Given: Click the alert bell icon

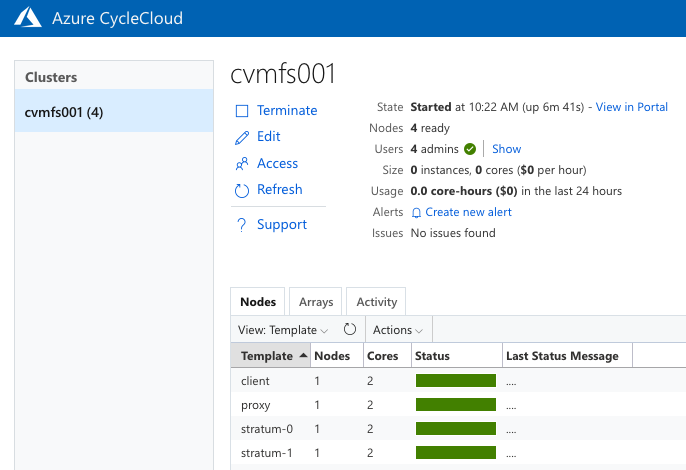Looking at the screenshot, I should click(x=417, y=213).
